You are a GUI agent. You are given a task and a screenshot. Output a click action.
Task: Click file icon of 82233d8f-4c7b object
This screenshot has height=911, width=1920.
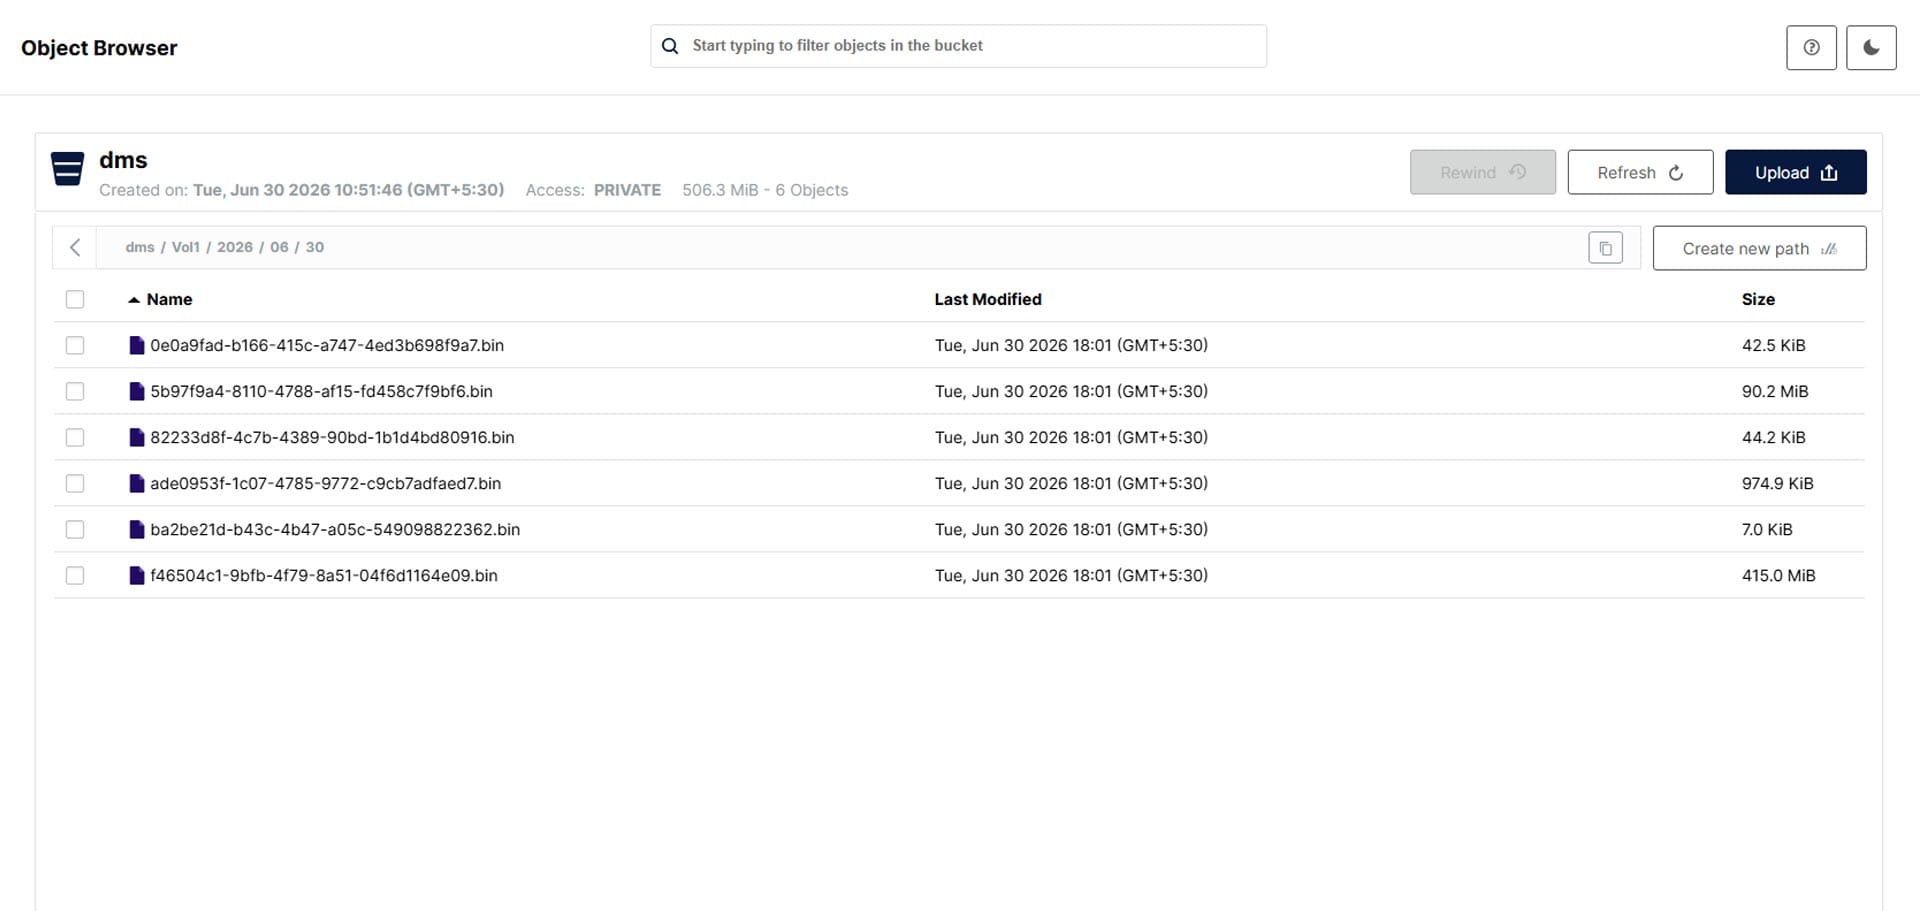click(137, 437)
